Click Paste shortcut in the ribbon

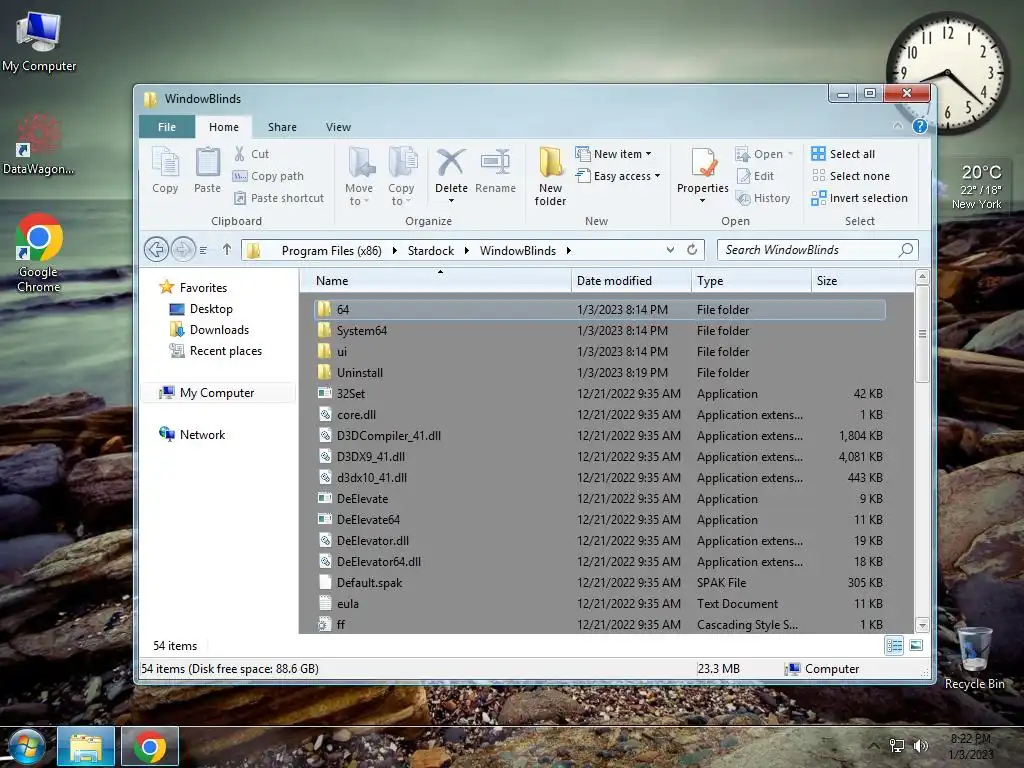(279, 198)
